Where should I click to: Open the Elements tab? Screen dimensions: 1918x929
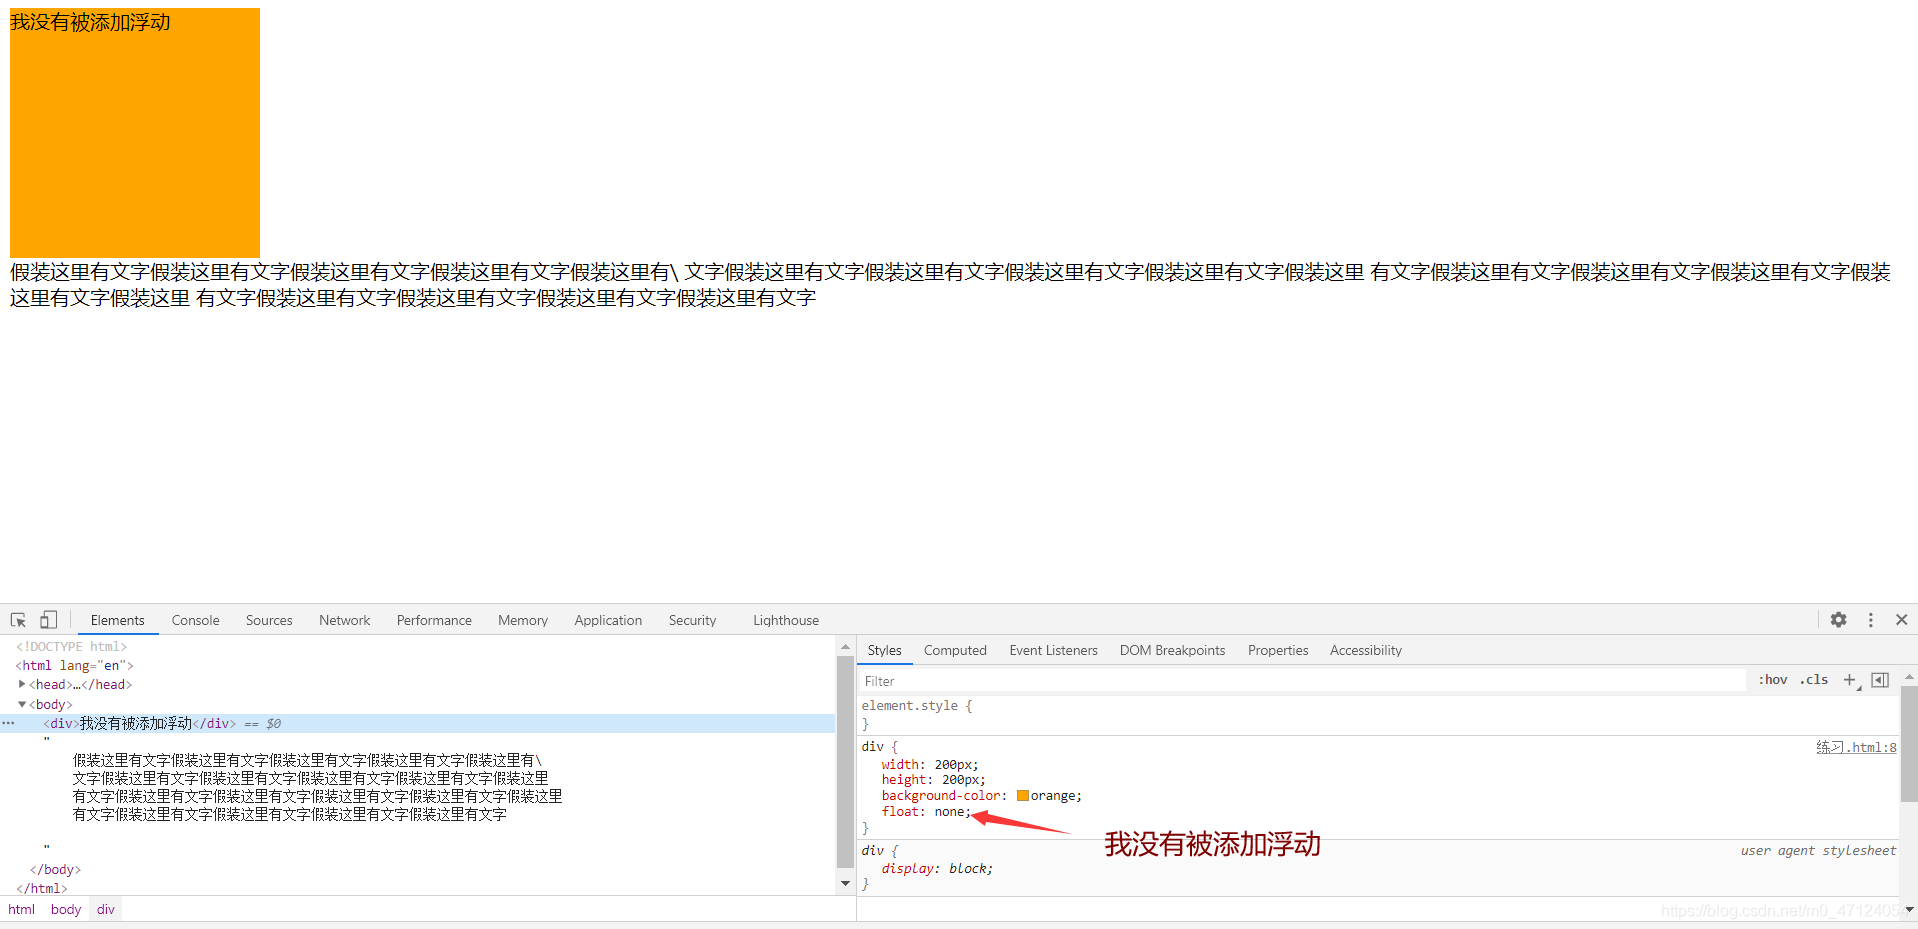pos(118,620)
